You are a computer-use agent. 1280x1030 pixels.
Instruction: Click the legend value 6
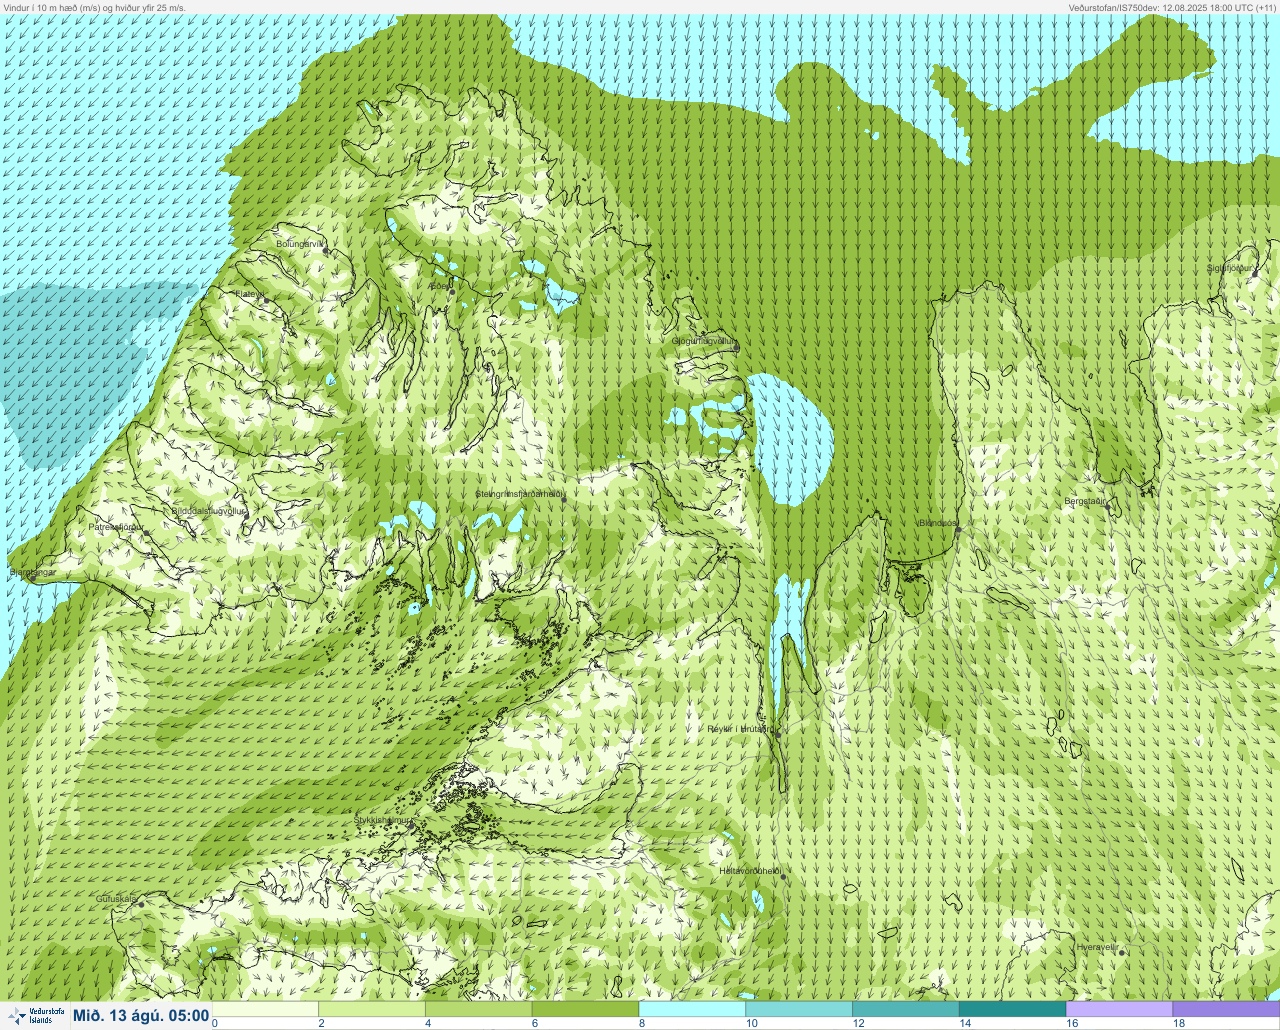click(x=535, y=1023)
